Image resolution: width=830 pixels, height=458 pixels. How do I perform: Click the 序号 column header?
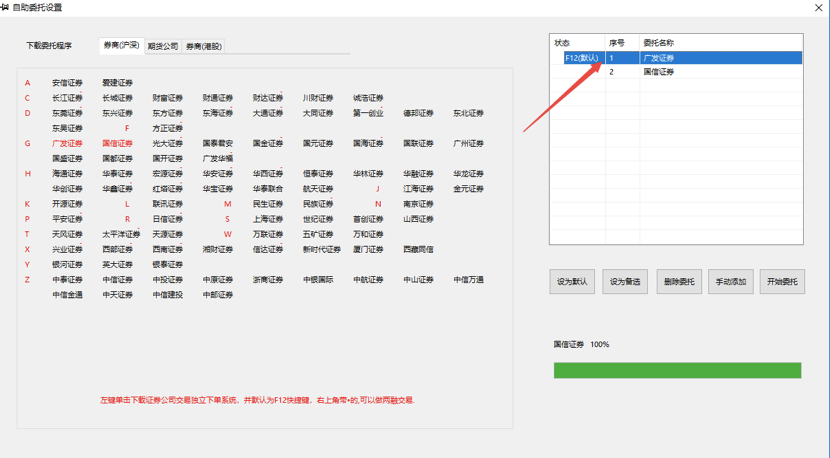(x=616, y=43)
